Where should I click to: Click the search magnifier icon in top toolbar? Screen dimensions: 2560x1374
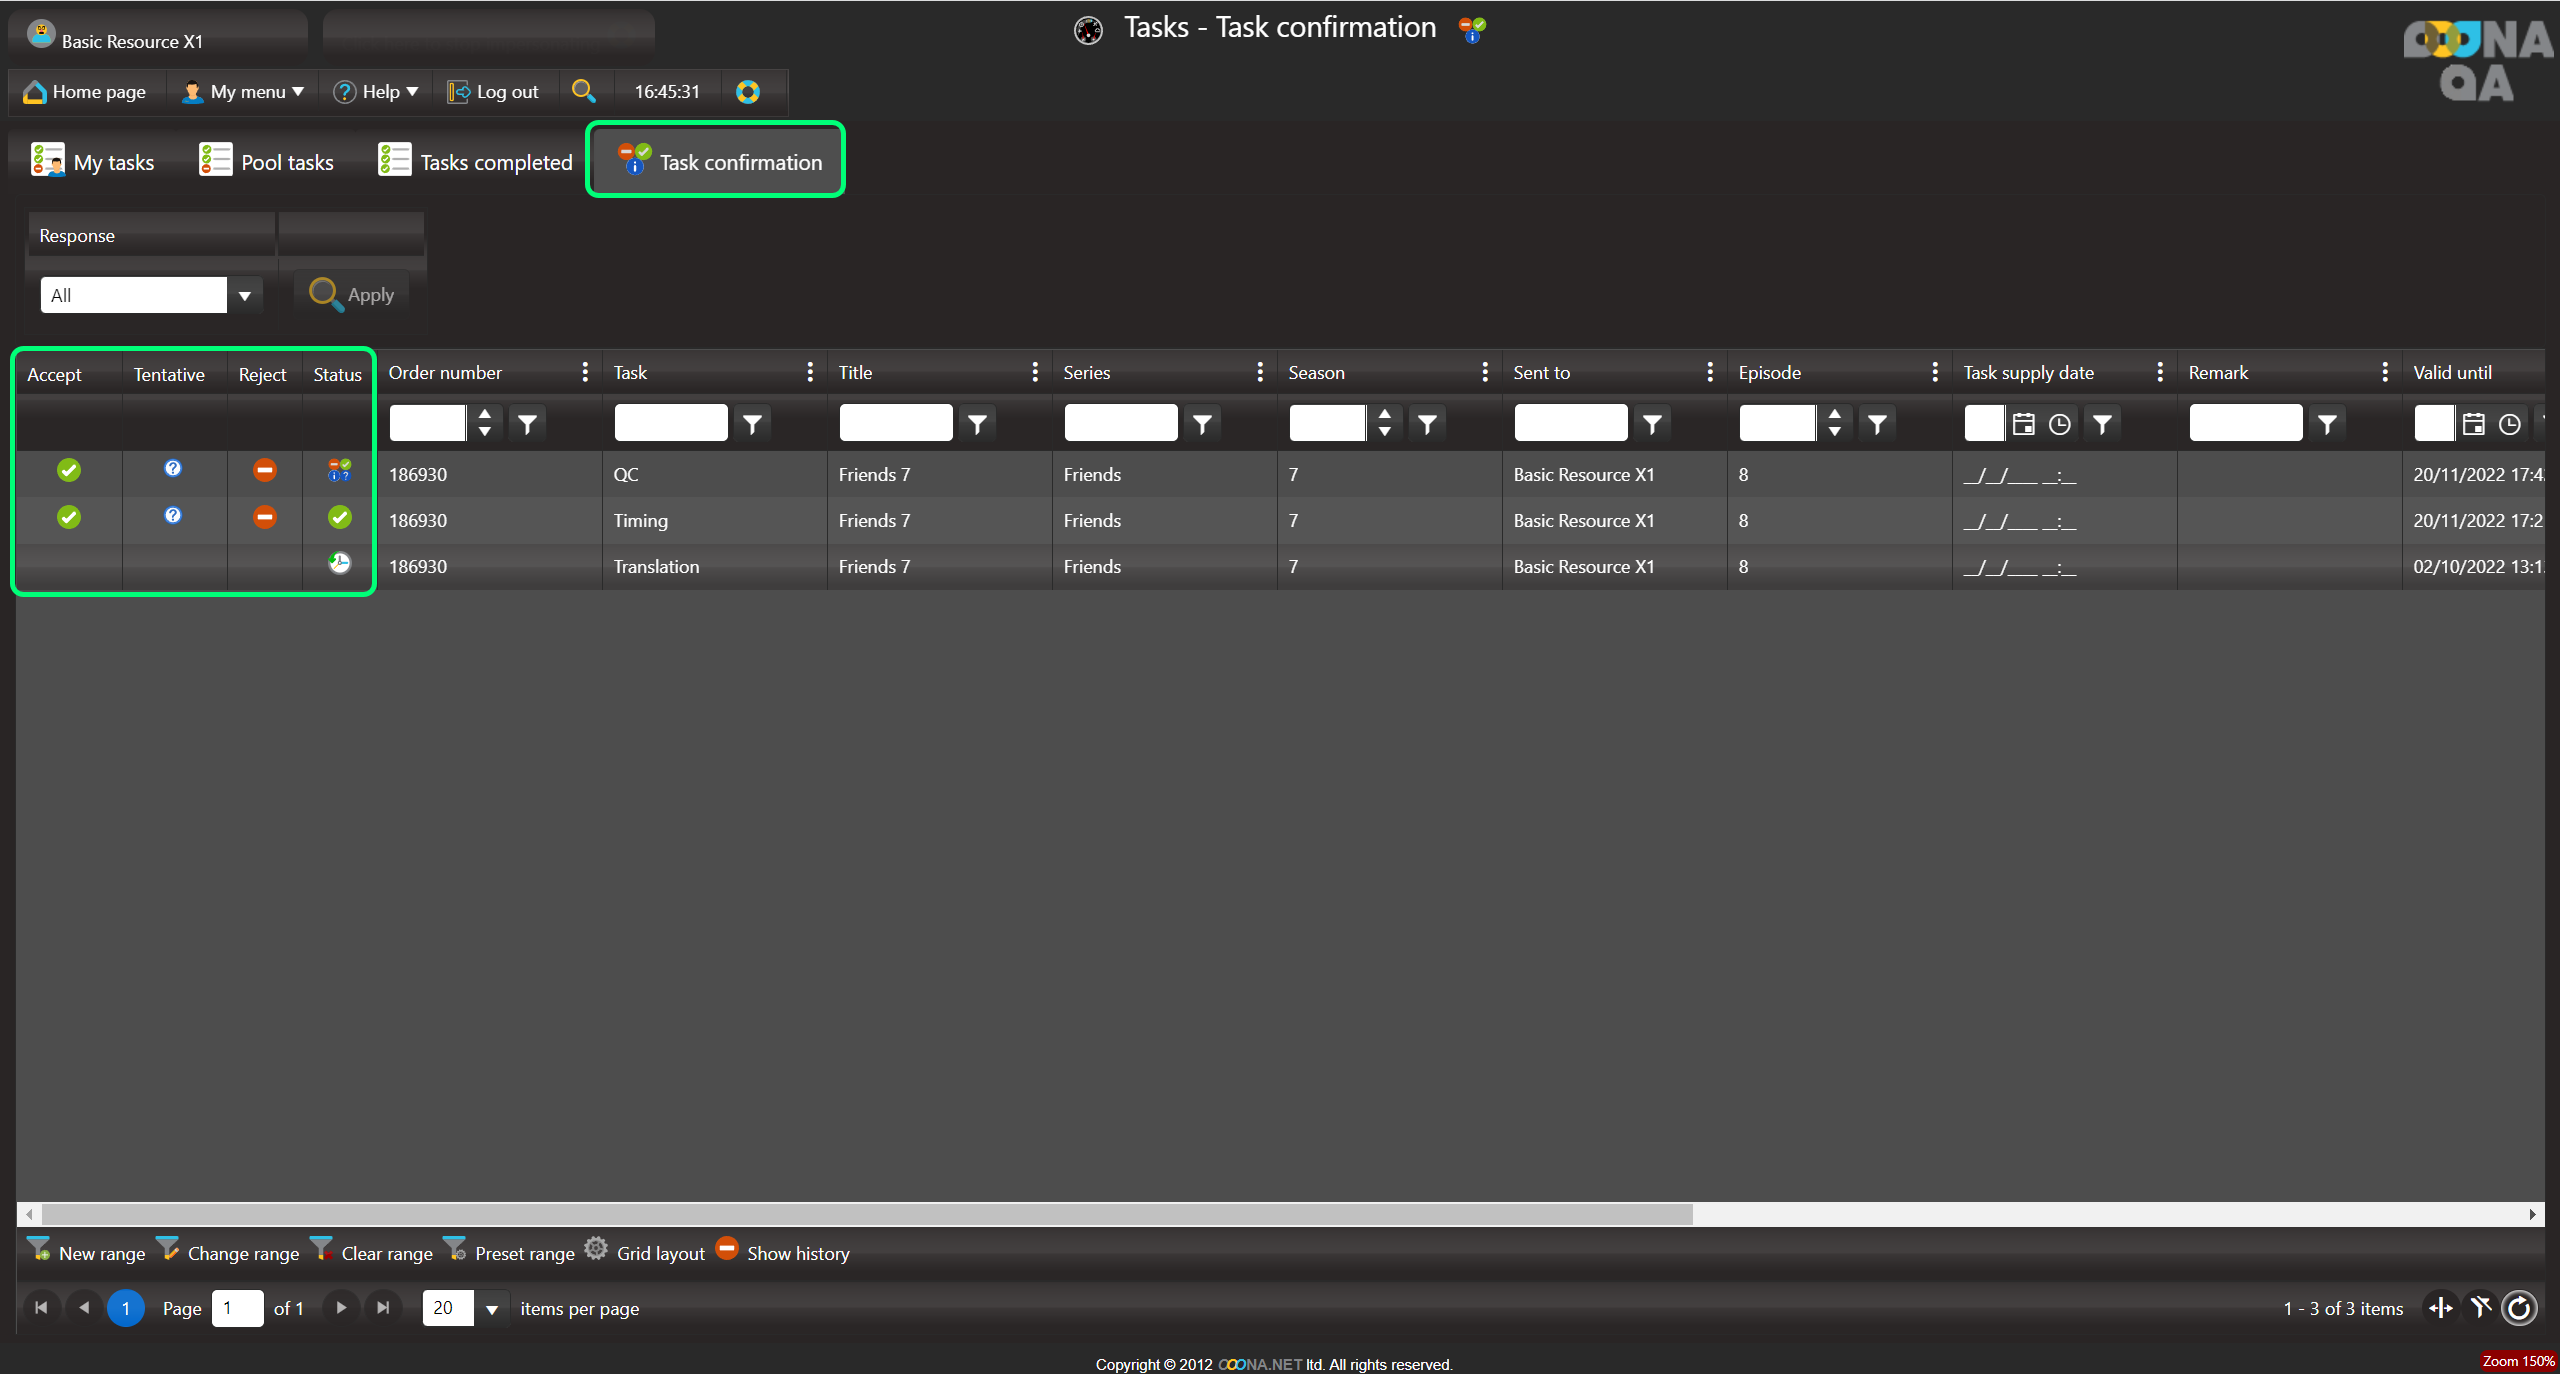583,91
